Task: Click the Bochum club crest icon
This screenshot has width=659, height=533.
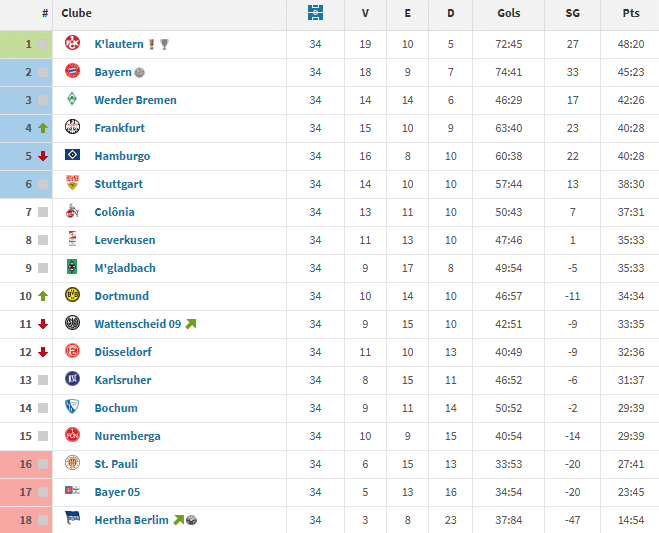Action: (x=72, y=408)
